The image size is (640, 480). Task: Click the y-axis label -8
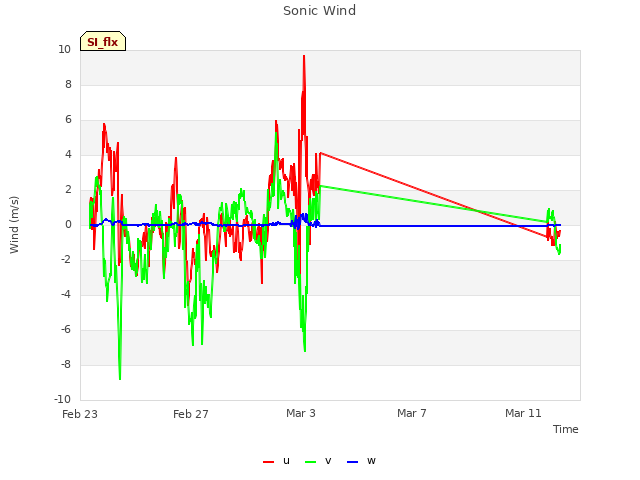[x=66, y=364]
